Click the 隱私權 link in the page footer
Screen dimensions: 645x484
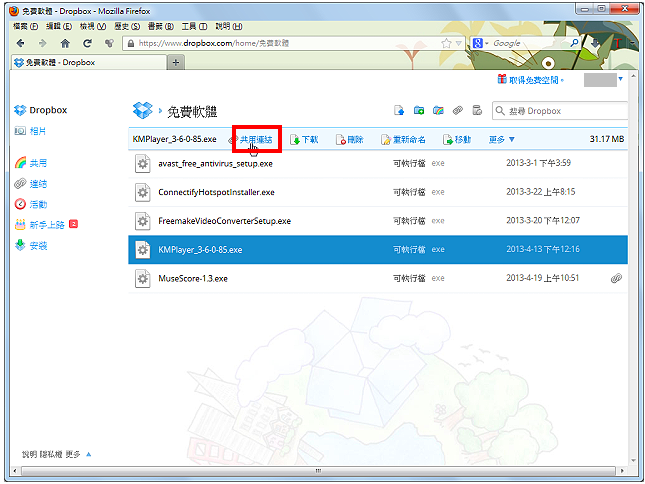[51, 454]
